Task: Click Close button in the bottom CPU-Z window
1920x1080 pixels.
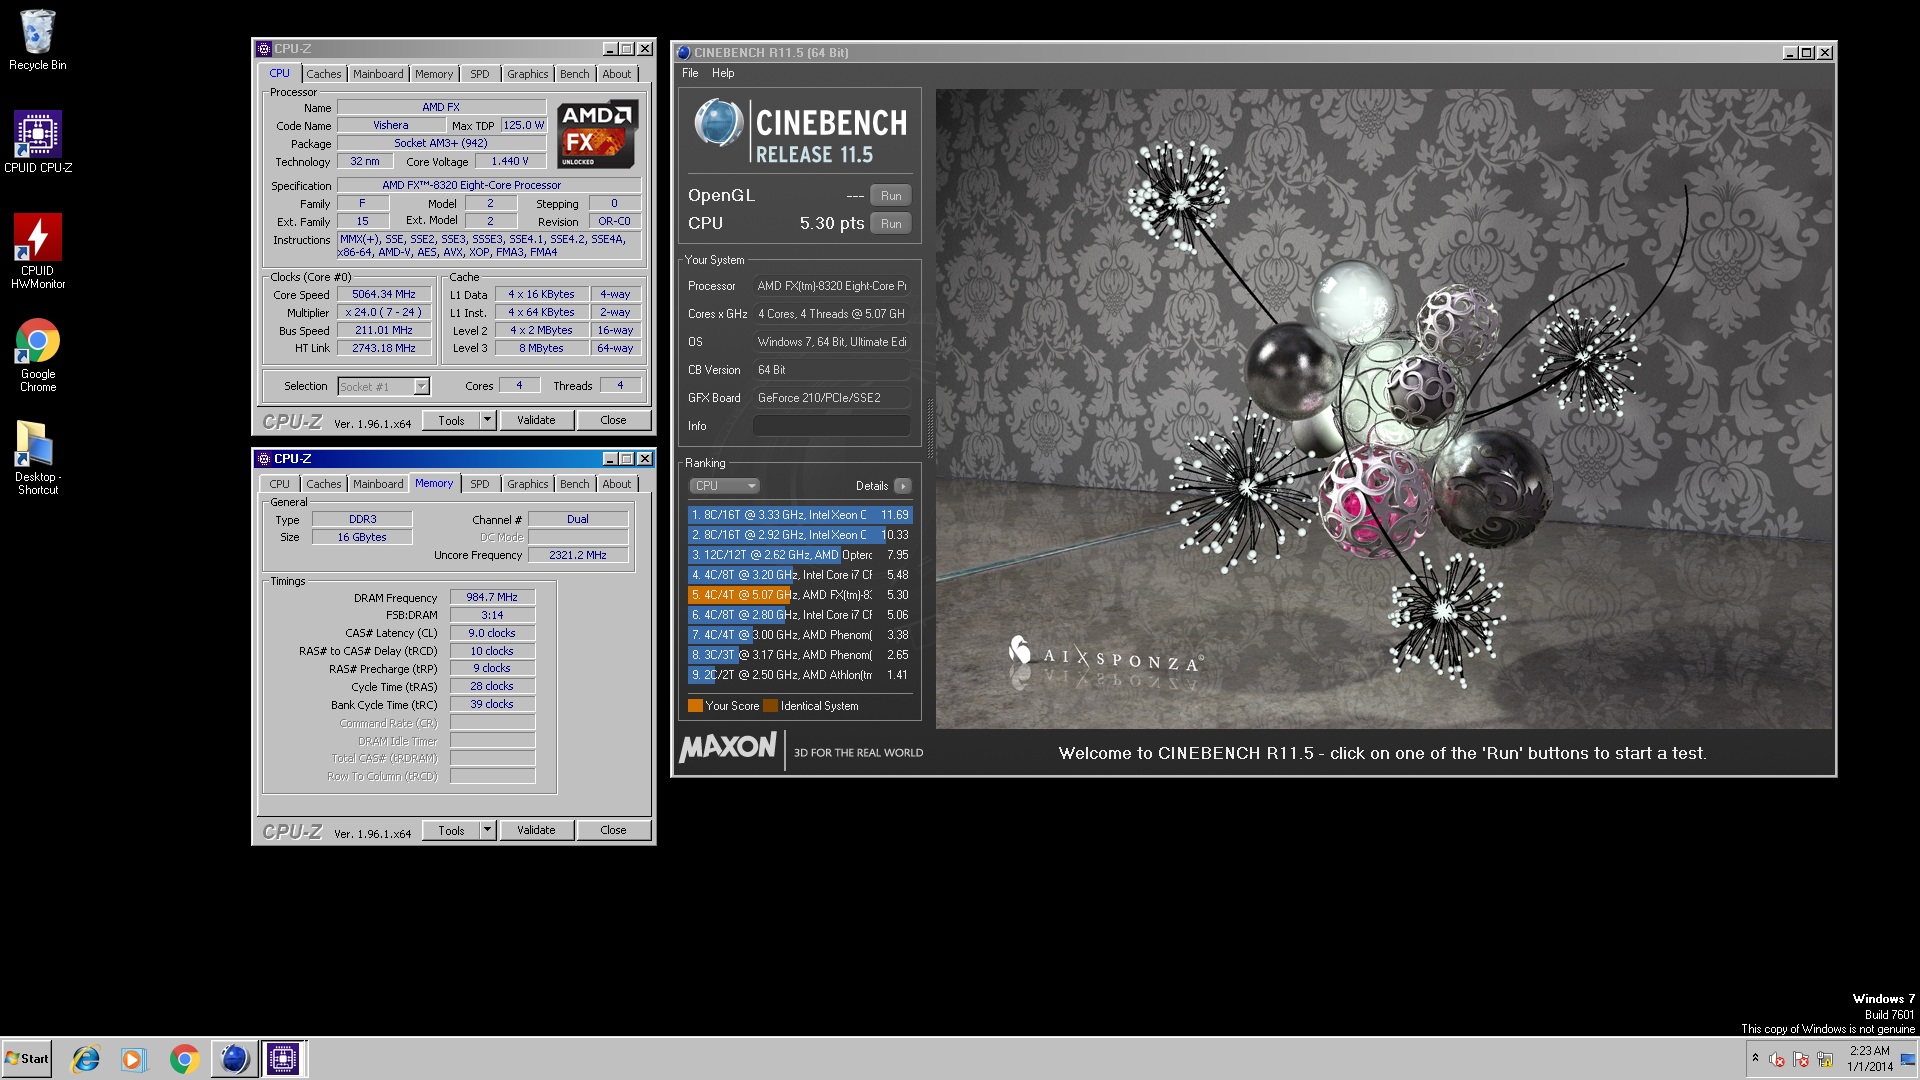Action: tap(613, 831)
